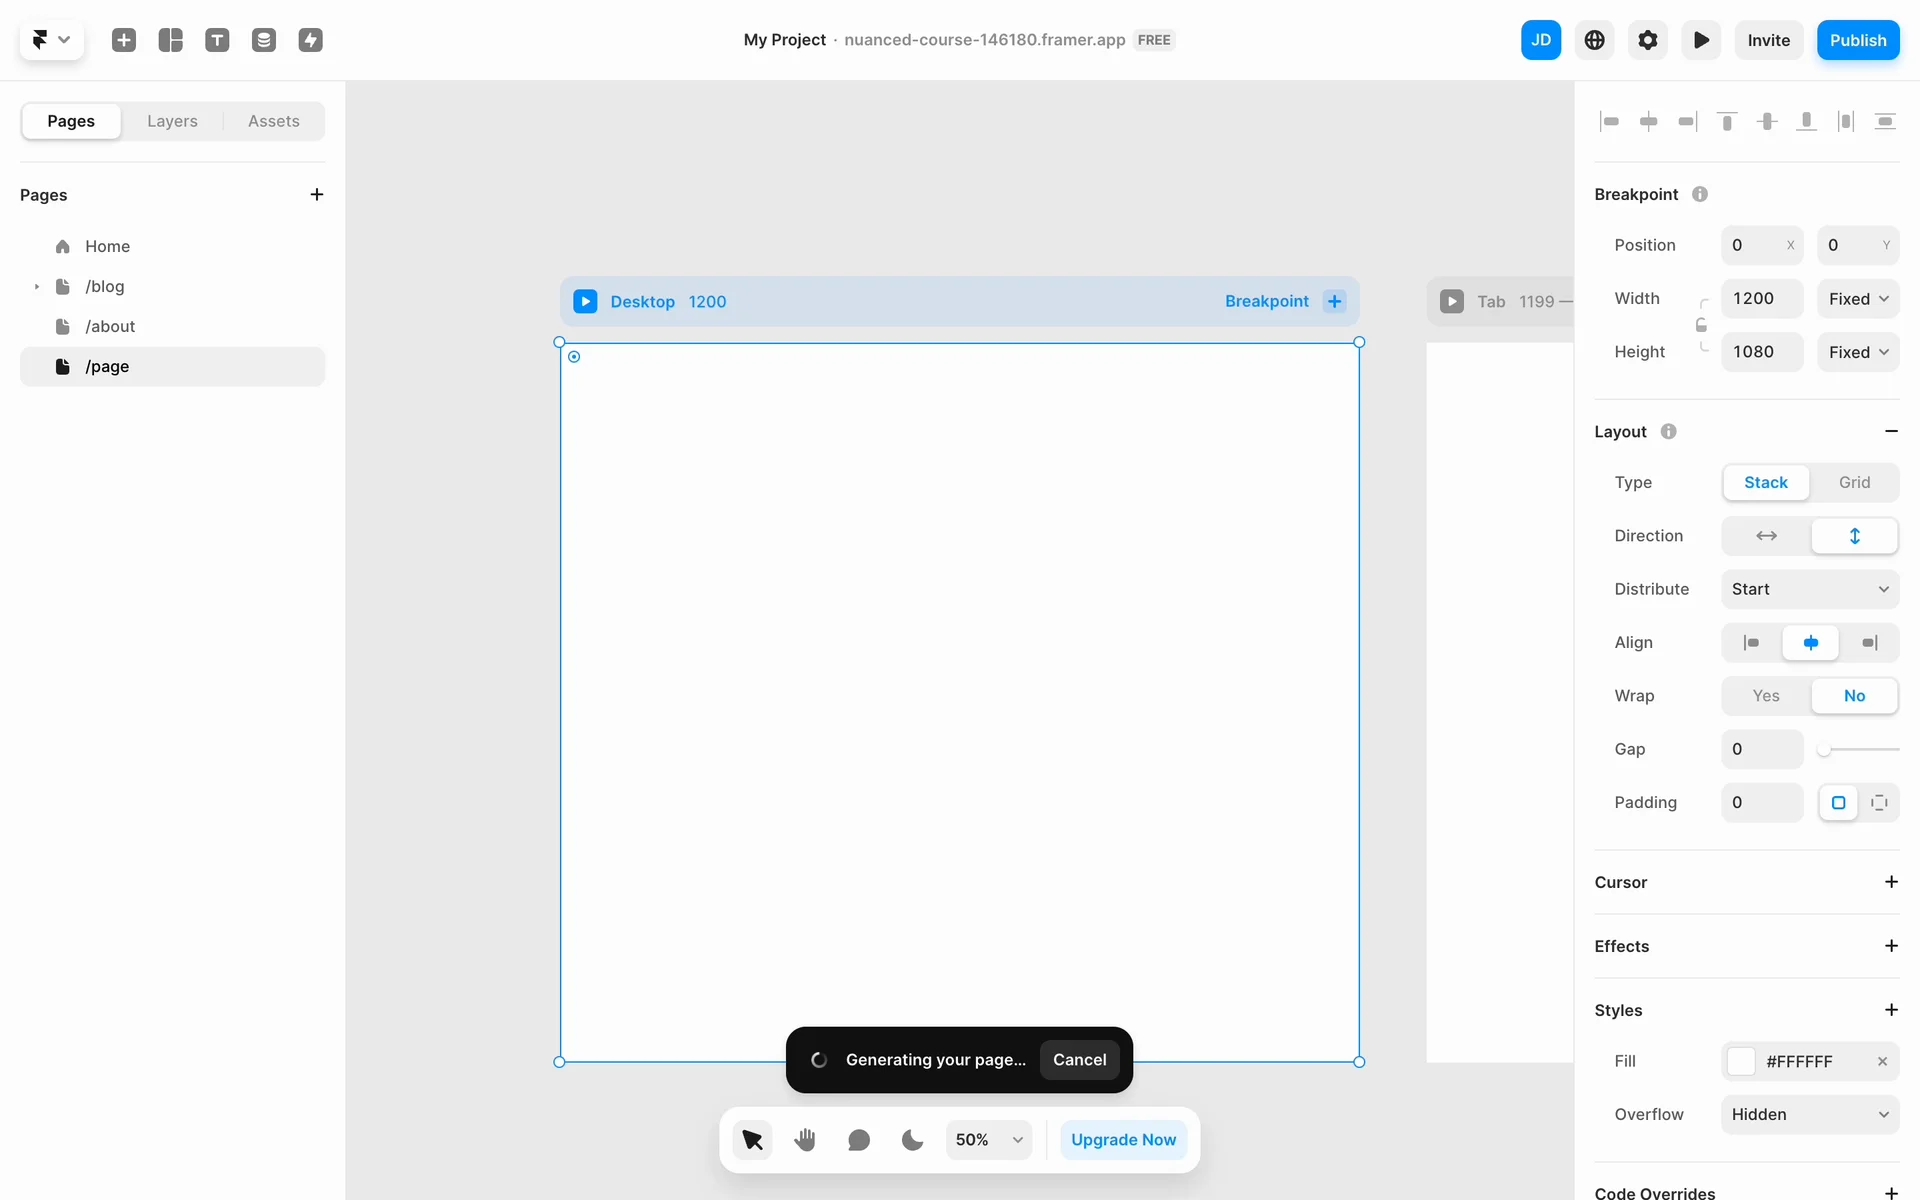Open the Layout tool in top toolbar

171,40
